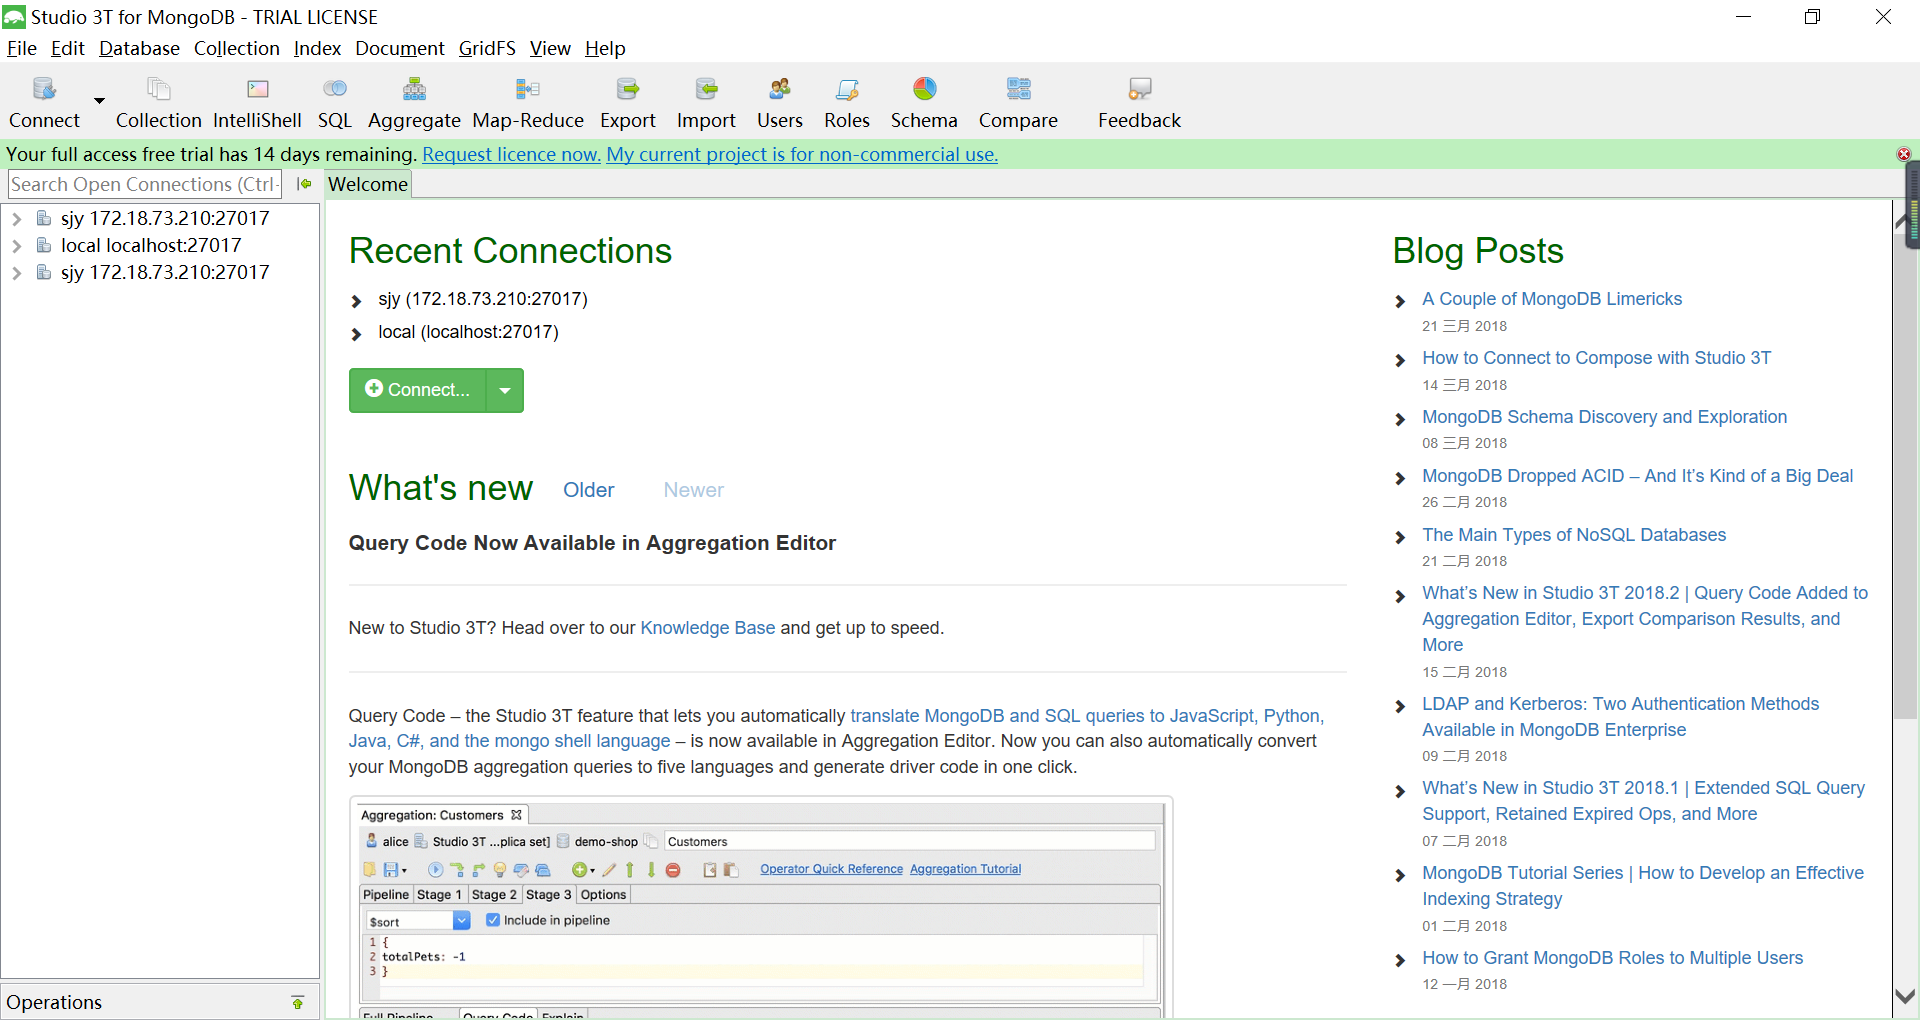
Task: Expand the first sjy 172.18.73.210:27017 tree node
Action: tap(17, 218)
